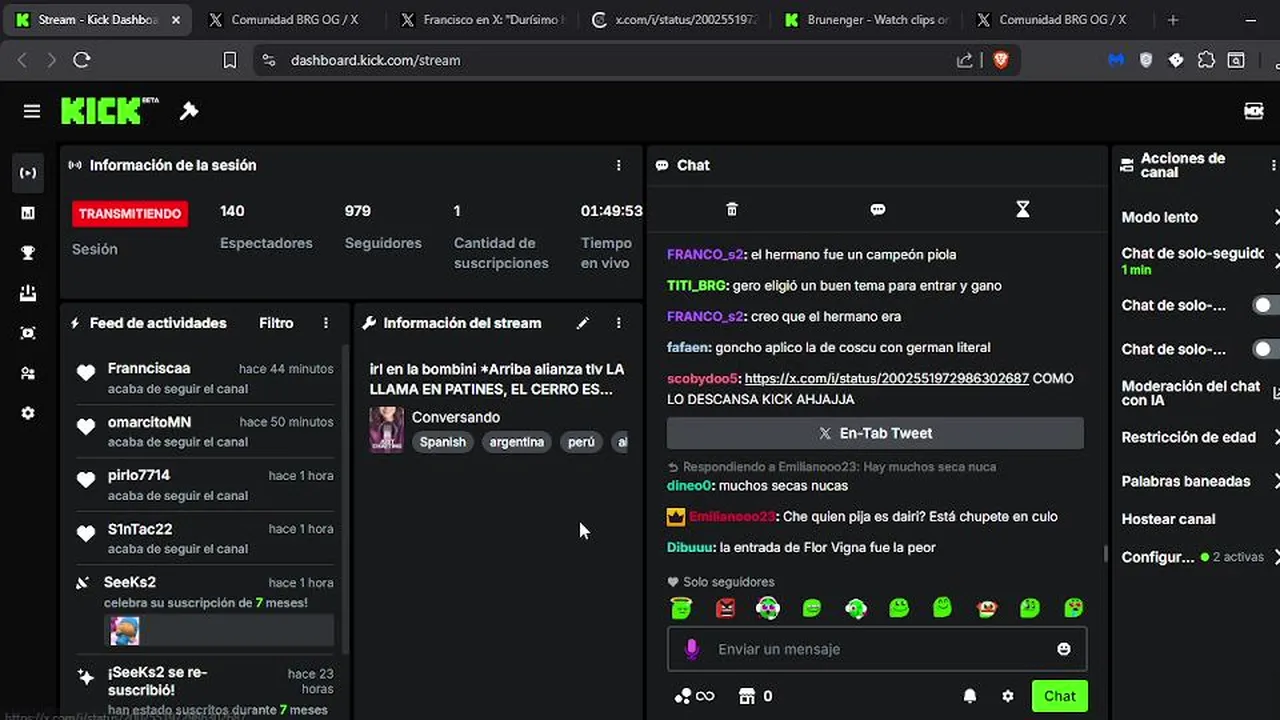Screen dimensions: 1280x720
Task: Toggle the first Chat de solo switch
Action: pyautogui.click(x=1266, y=305)
